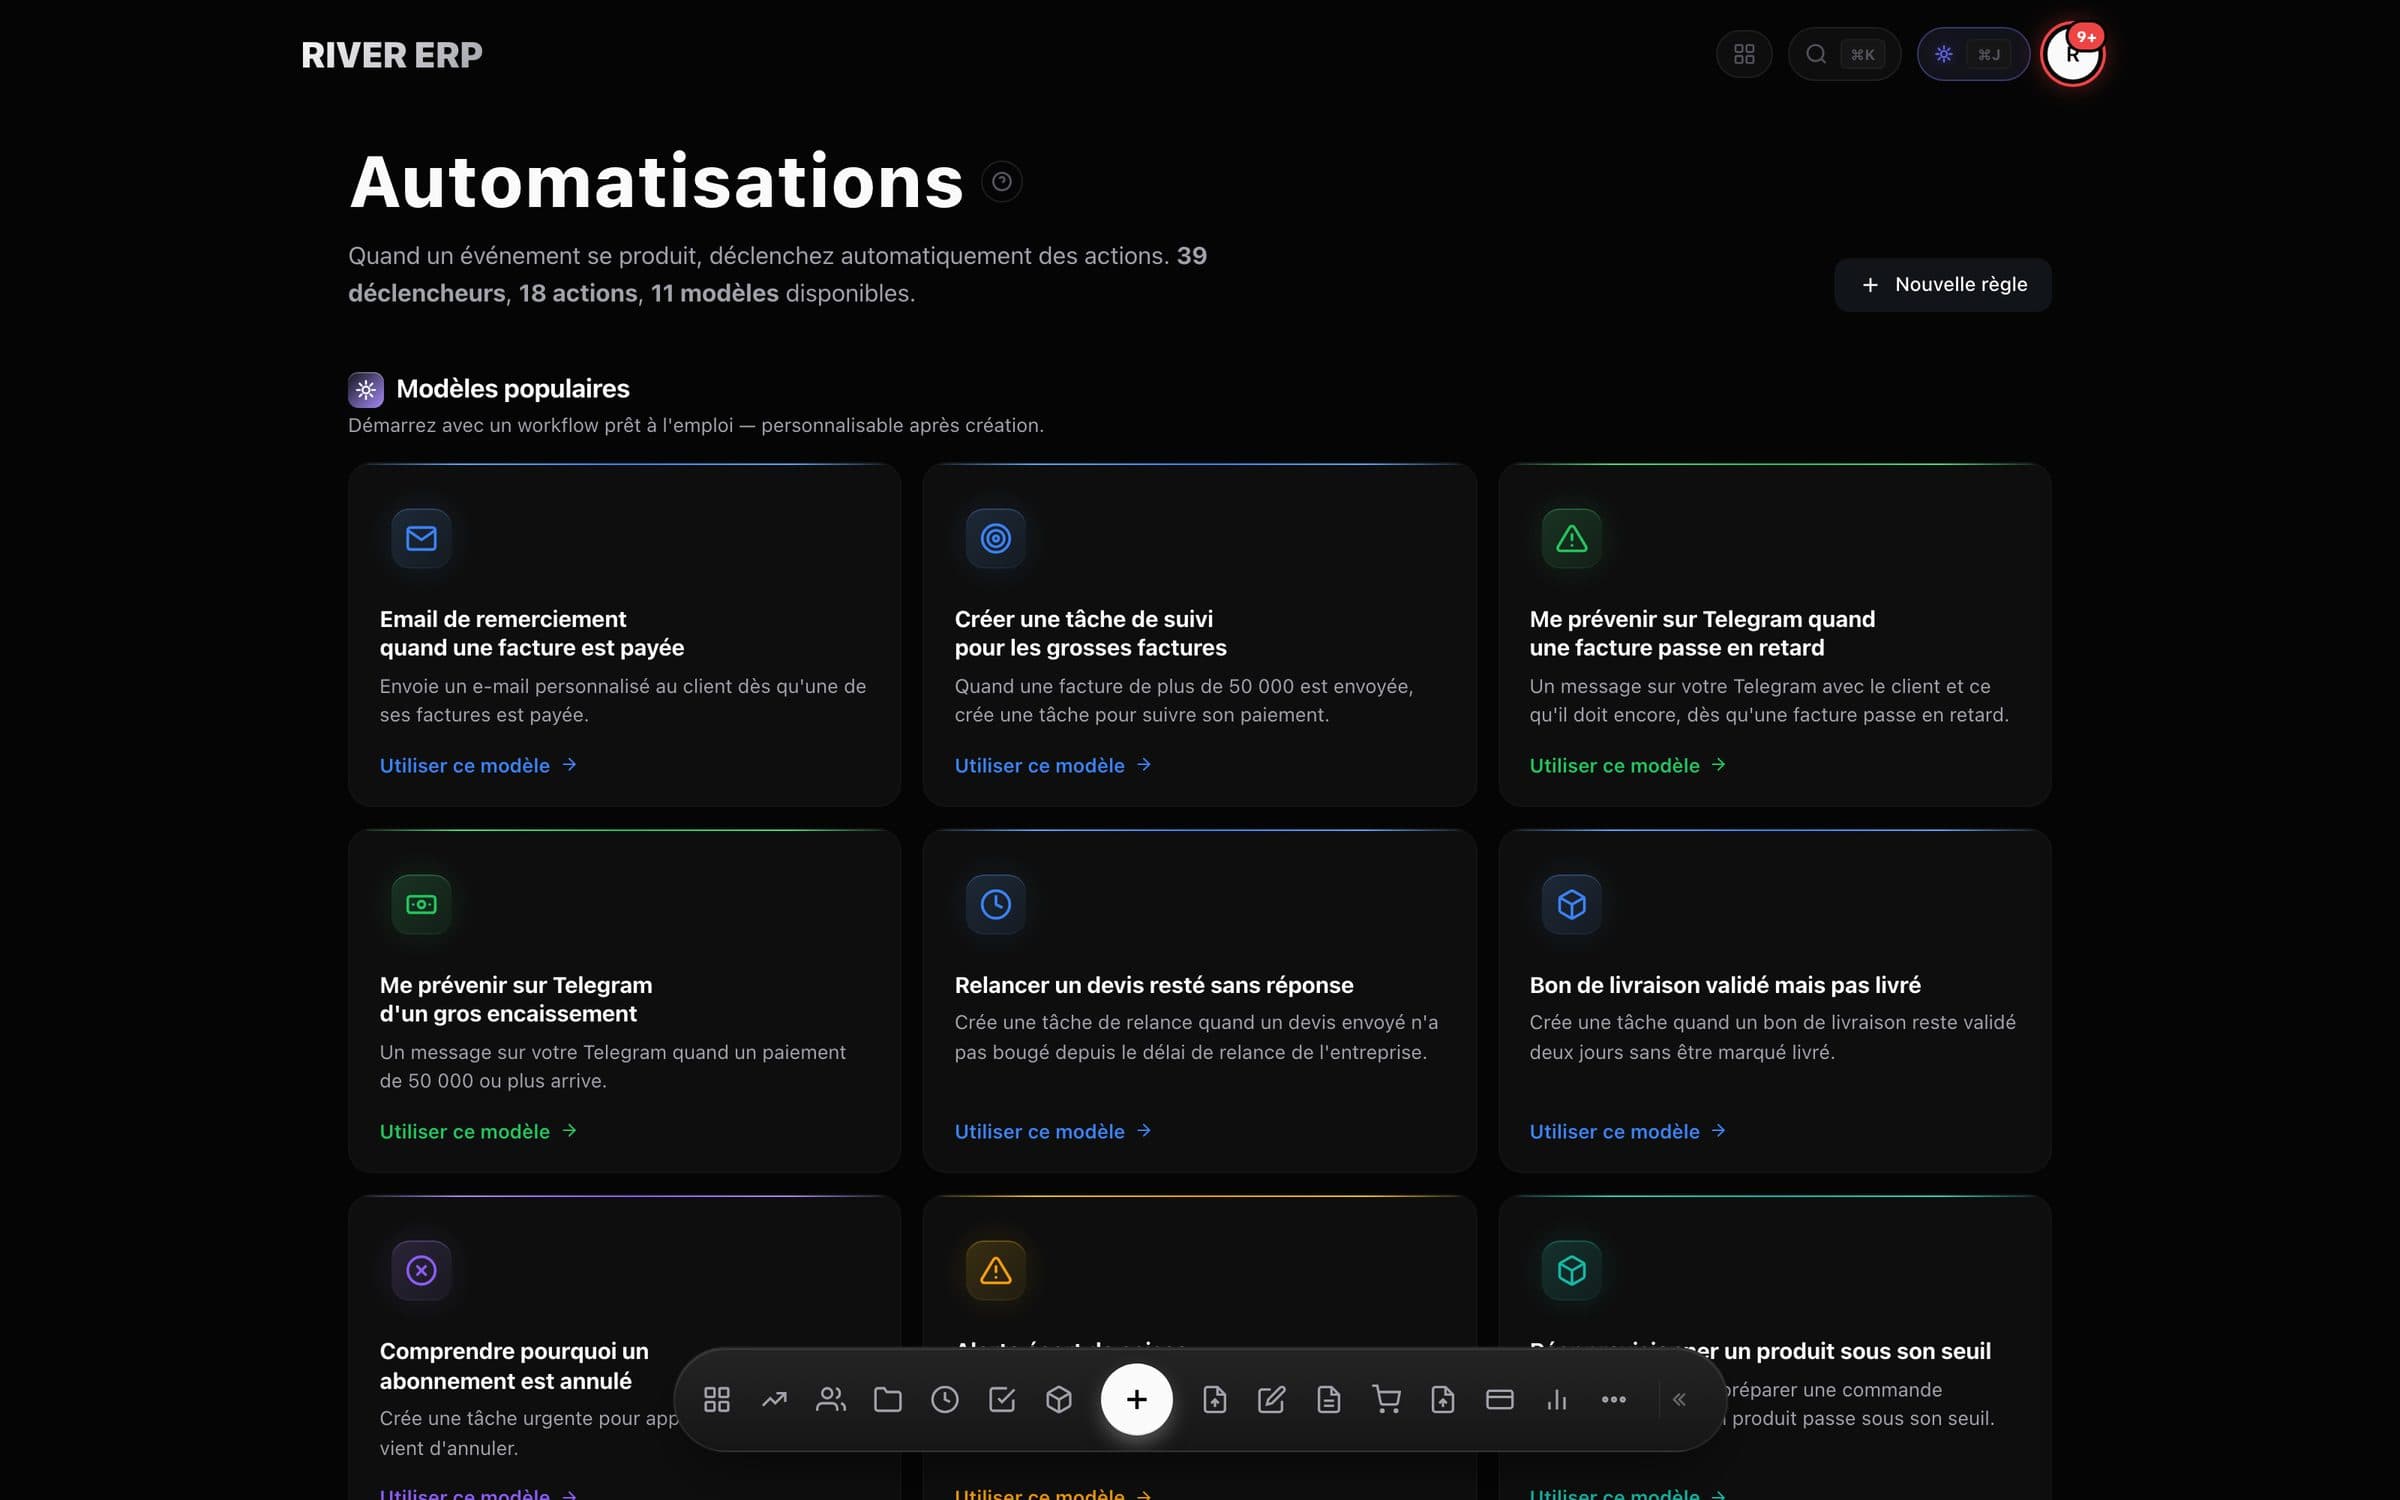The image size is (2400, 1500).
Task: Use the Email de remerciement template link
Action: click(x=478, y=765)
